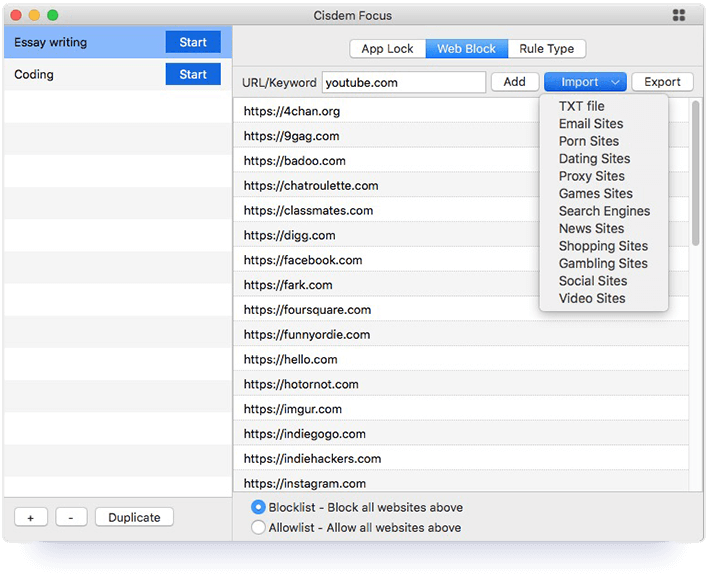Import Social Sites list
708x581 pixels.
[x=593, y=281]
